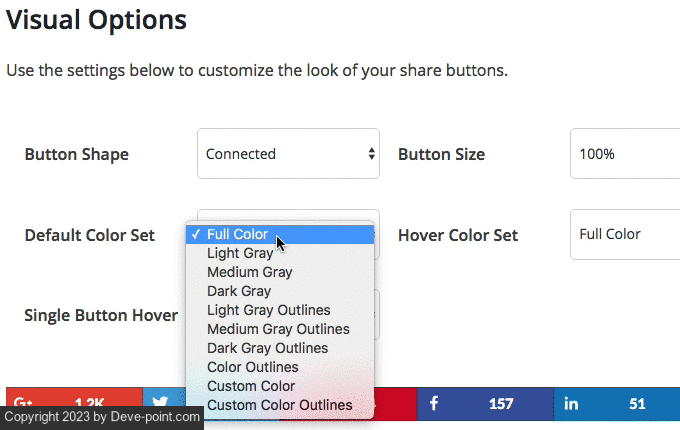Pick the Light Gray Outlines option
Viewport: 680px width, 430px height.
click(x=268, y=310)
